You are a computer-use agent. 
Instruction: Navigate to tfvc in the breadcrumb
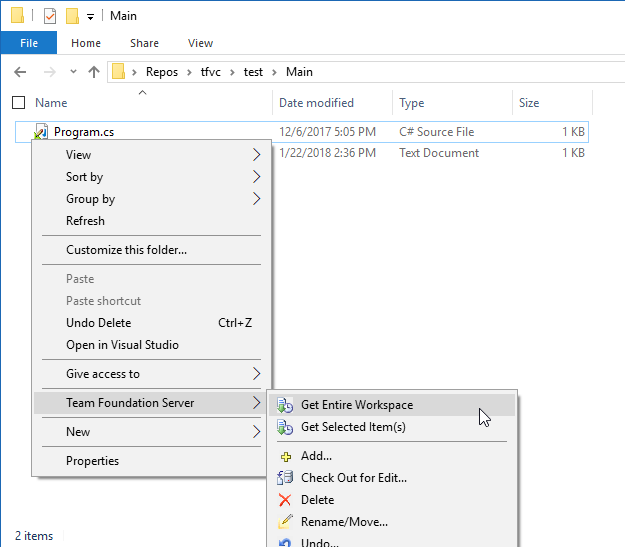coord(210,72)
